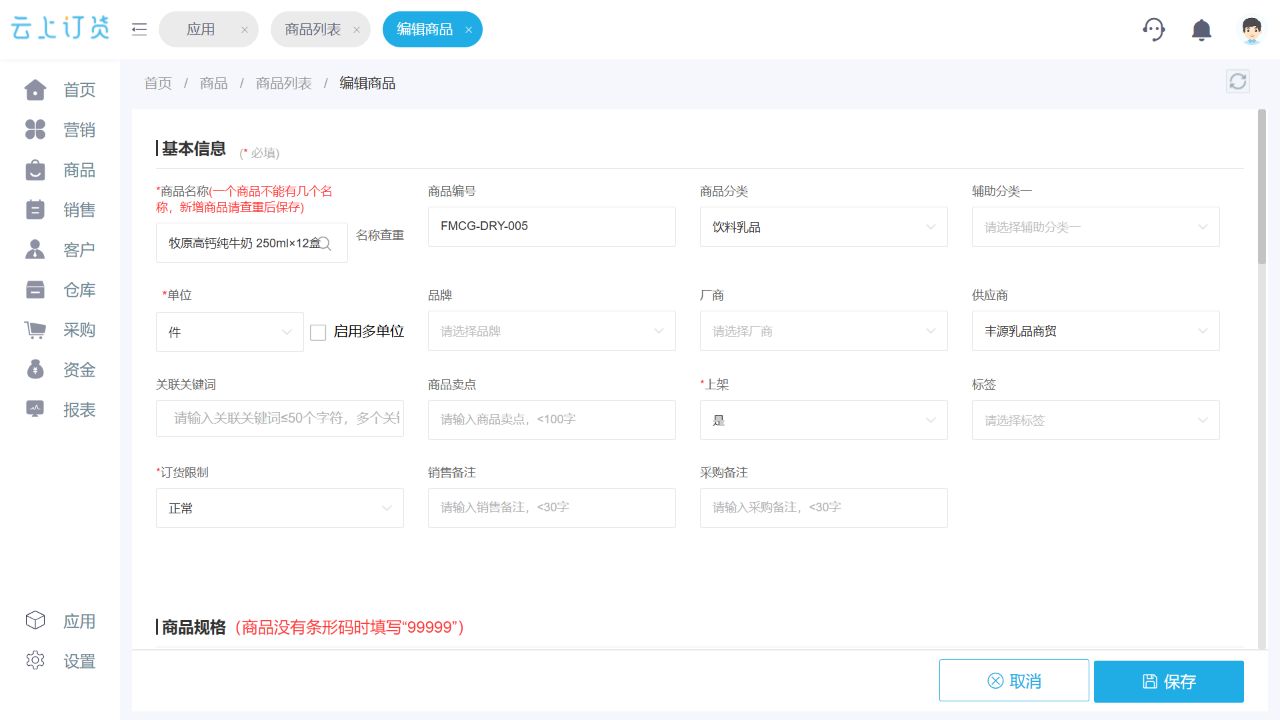The image size is (1280, 720).
Task: Close the 商品列表 tab with its x
Action: pos(356,30)
